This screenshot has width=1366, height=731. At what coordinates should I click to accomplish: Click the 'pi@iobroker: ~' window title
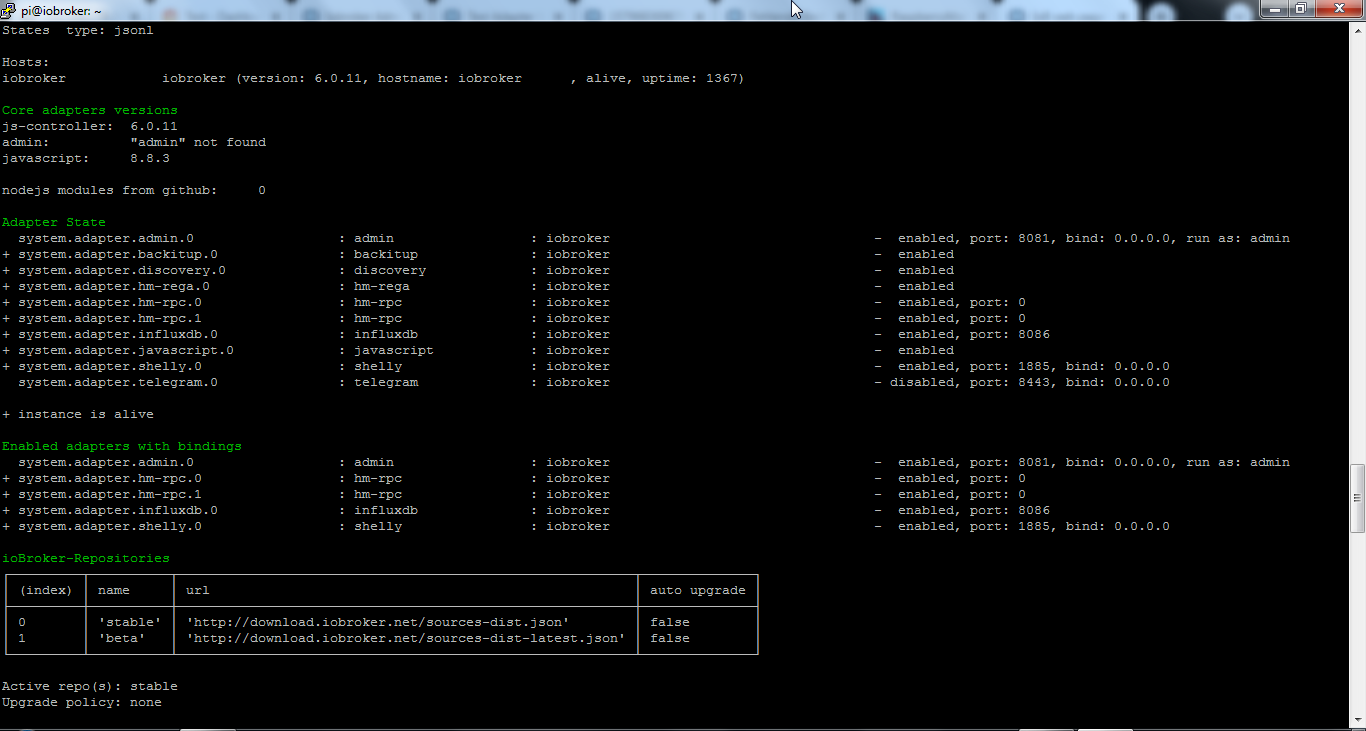pos(62,10)
